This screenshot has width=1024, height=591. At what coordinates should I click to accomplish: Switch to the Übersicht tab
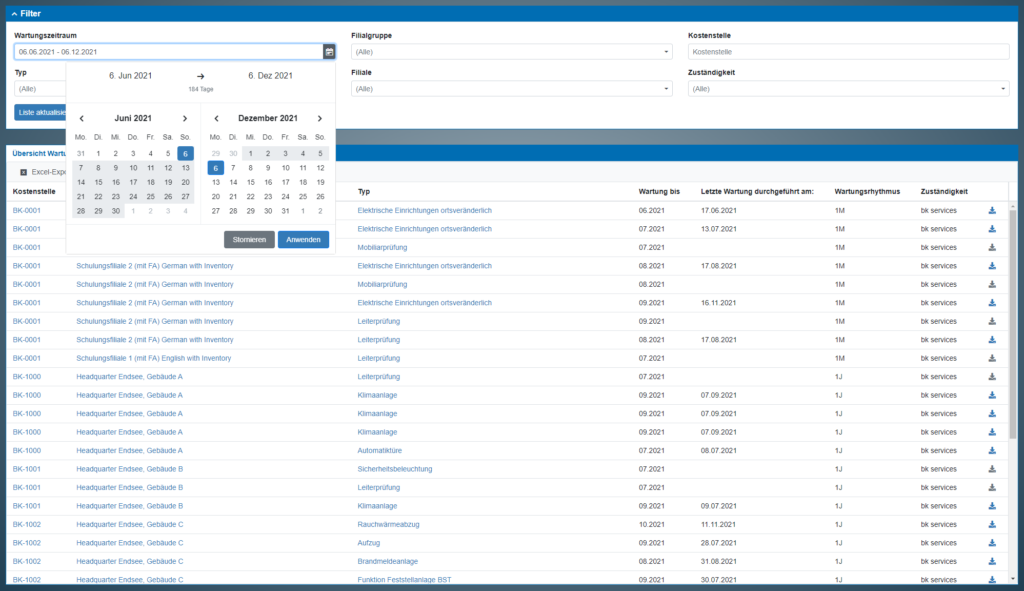pos(39,153)
